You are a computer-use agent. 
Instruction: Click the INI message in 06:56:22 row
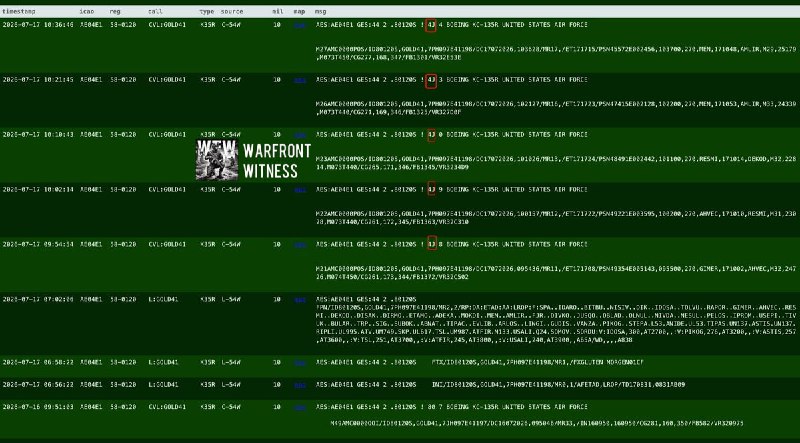558,385
